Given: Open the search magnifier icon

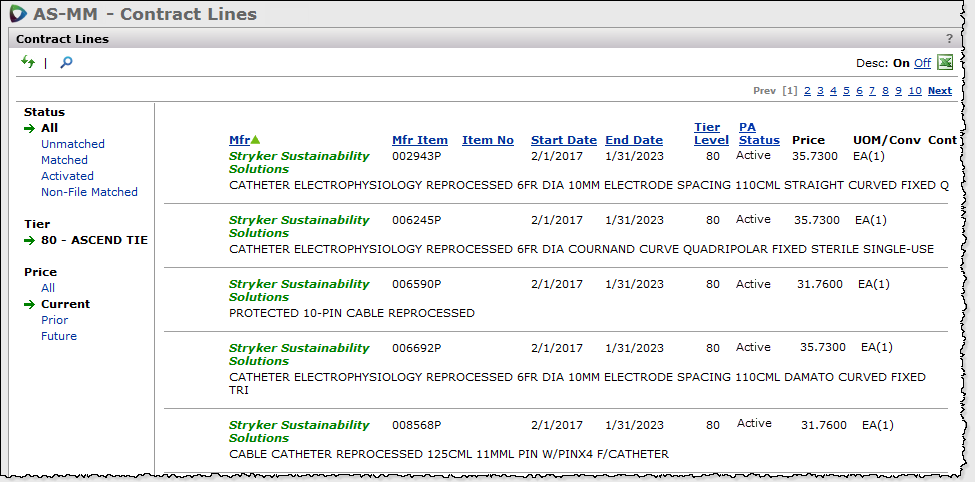Looking at the screenshot, I should 67,63.
